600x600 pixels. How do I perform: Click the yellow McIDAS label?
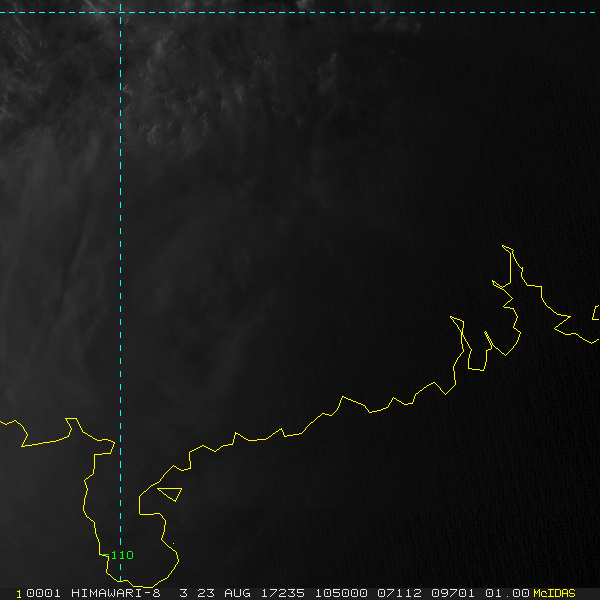tap(554, 593)
